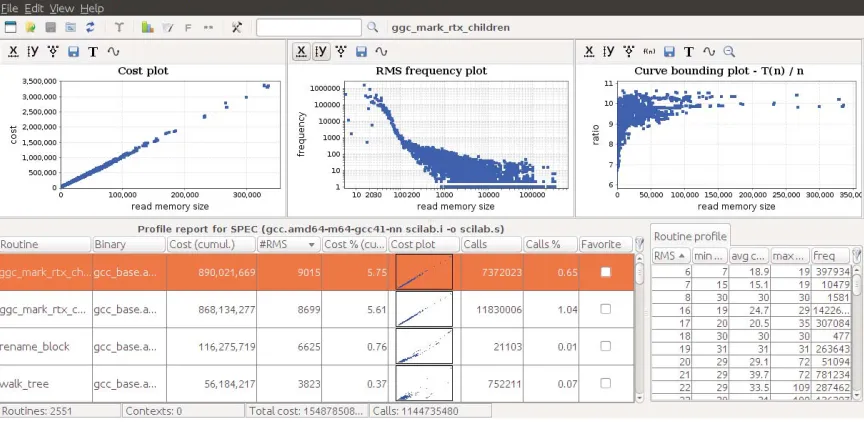
Task: Click the T text icon in Cost plot toolbar
Action: click(x=93, y=52)
